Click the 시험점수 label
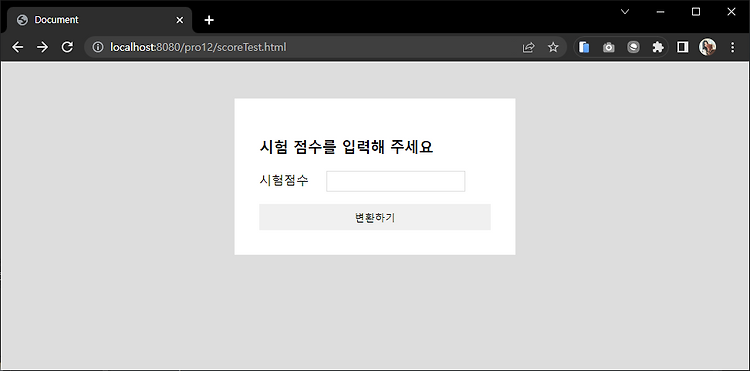This screenshot has height=371, width=750. point(284,181)
